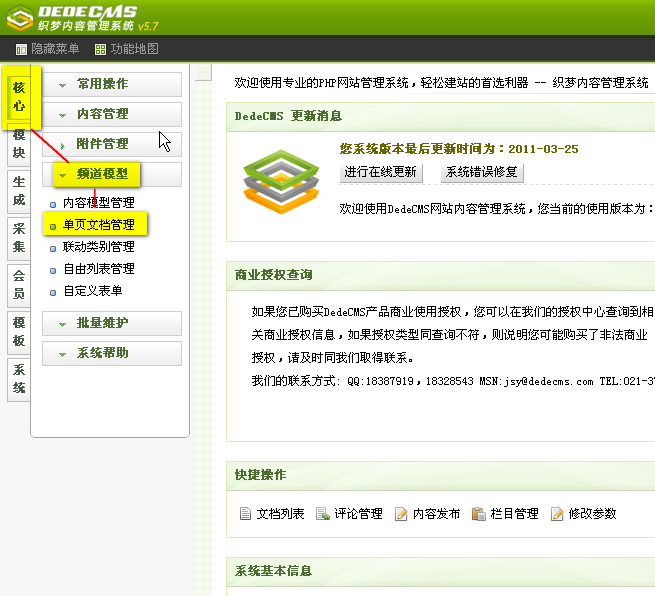The height and width of the screenshot is (596, 655).
Task: Click the bullet icon beside 自由列表管理
Action: coord(53,271)
